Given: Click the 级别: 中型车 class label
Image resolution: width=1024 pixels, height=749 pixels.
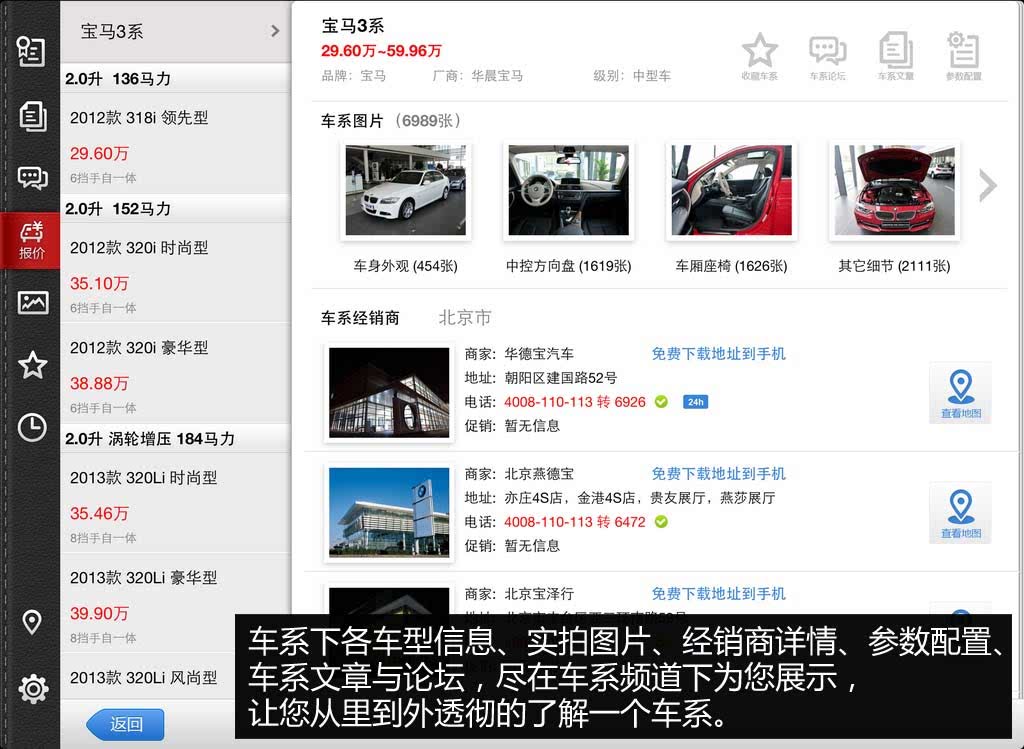Looking at the screenshot, I should tap(632, 76).
